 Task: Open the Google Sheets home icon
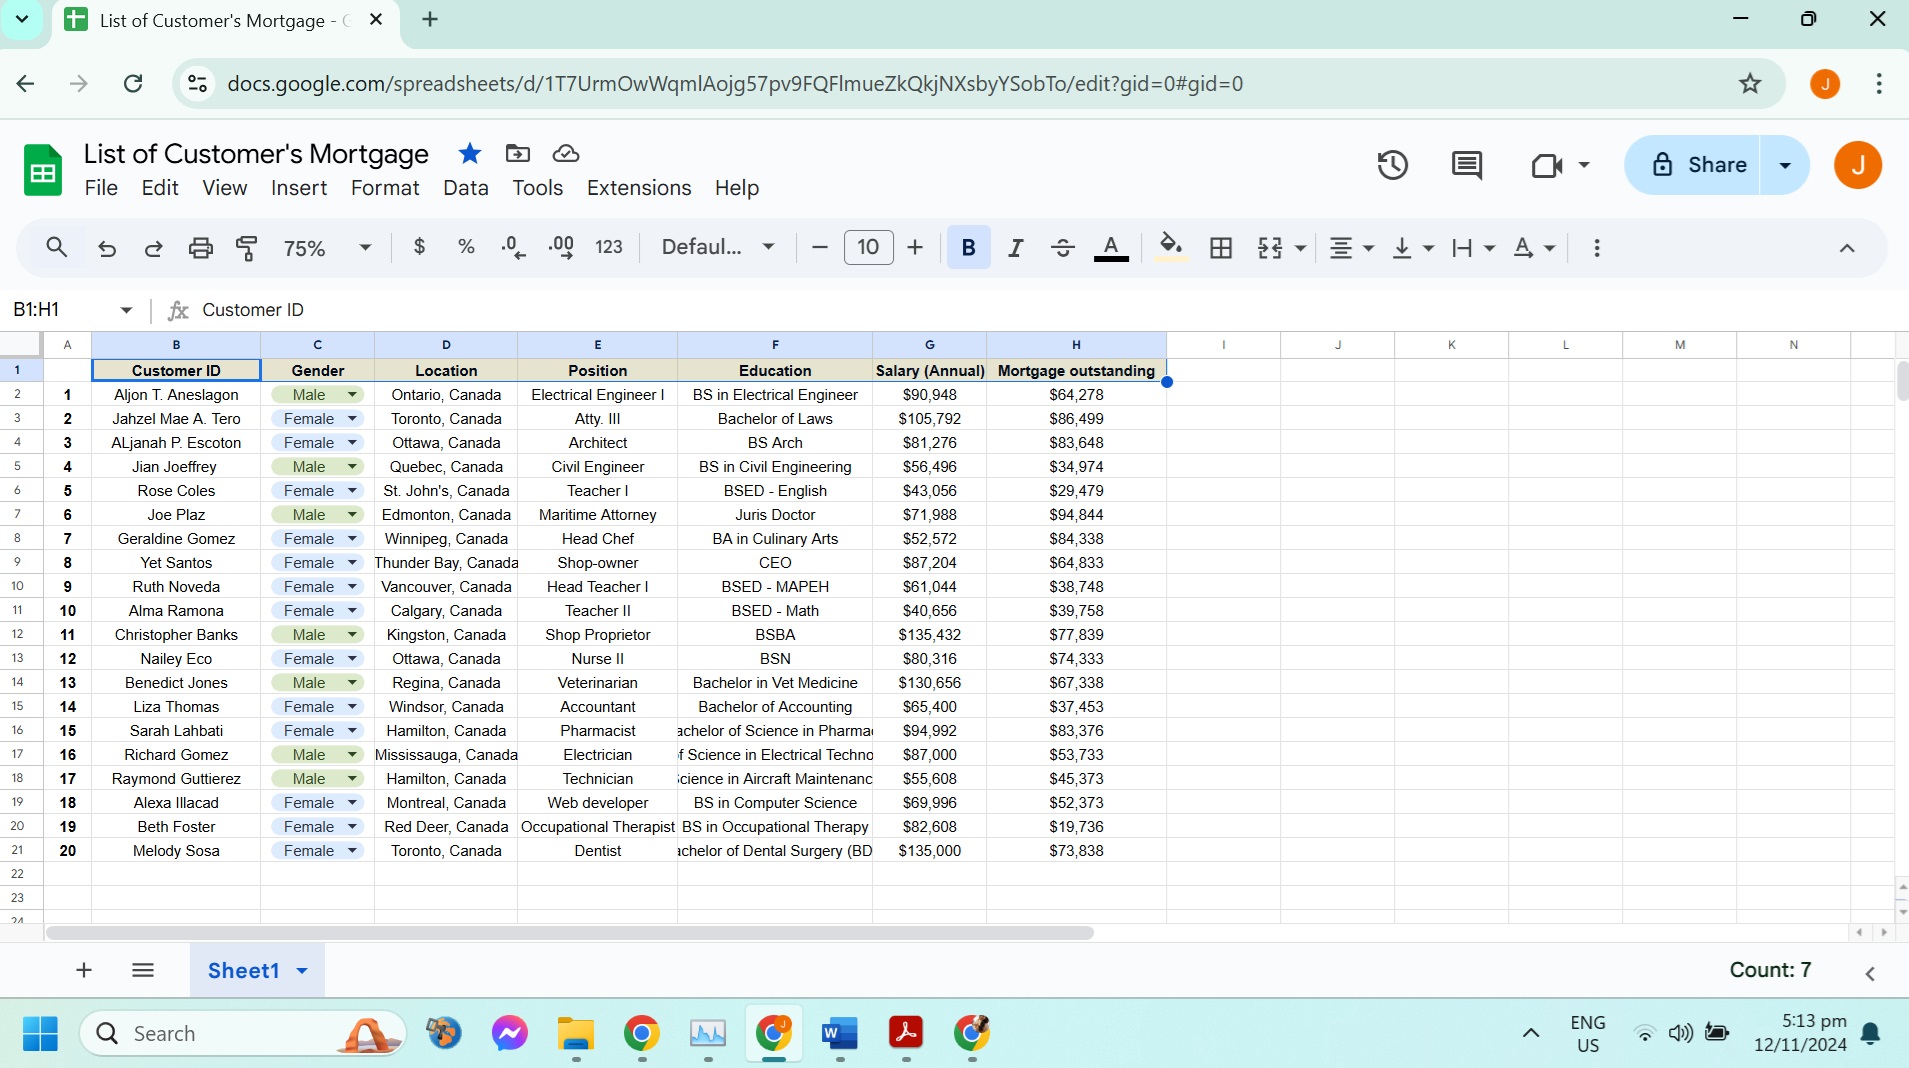[x=43, y=169]
